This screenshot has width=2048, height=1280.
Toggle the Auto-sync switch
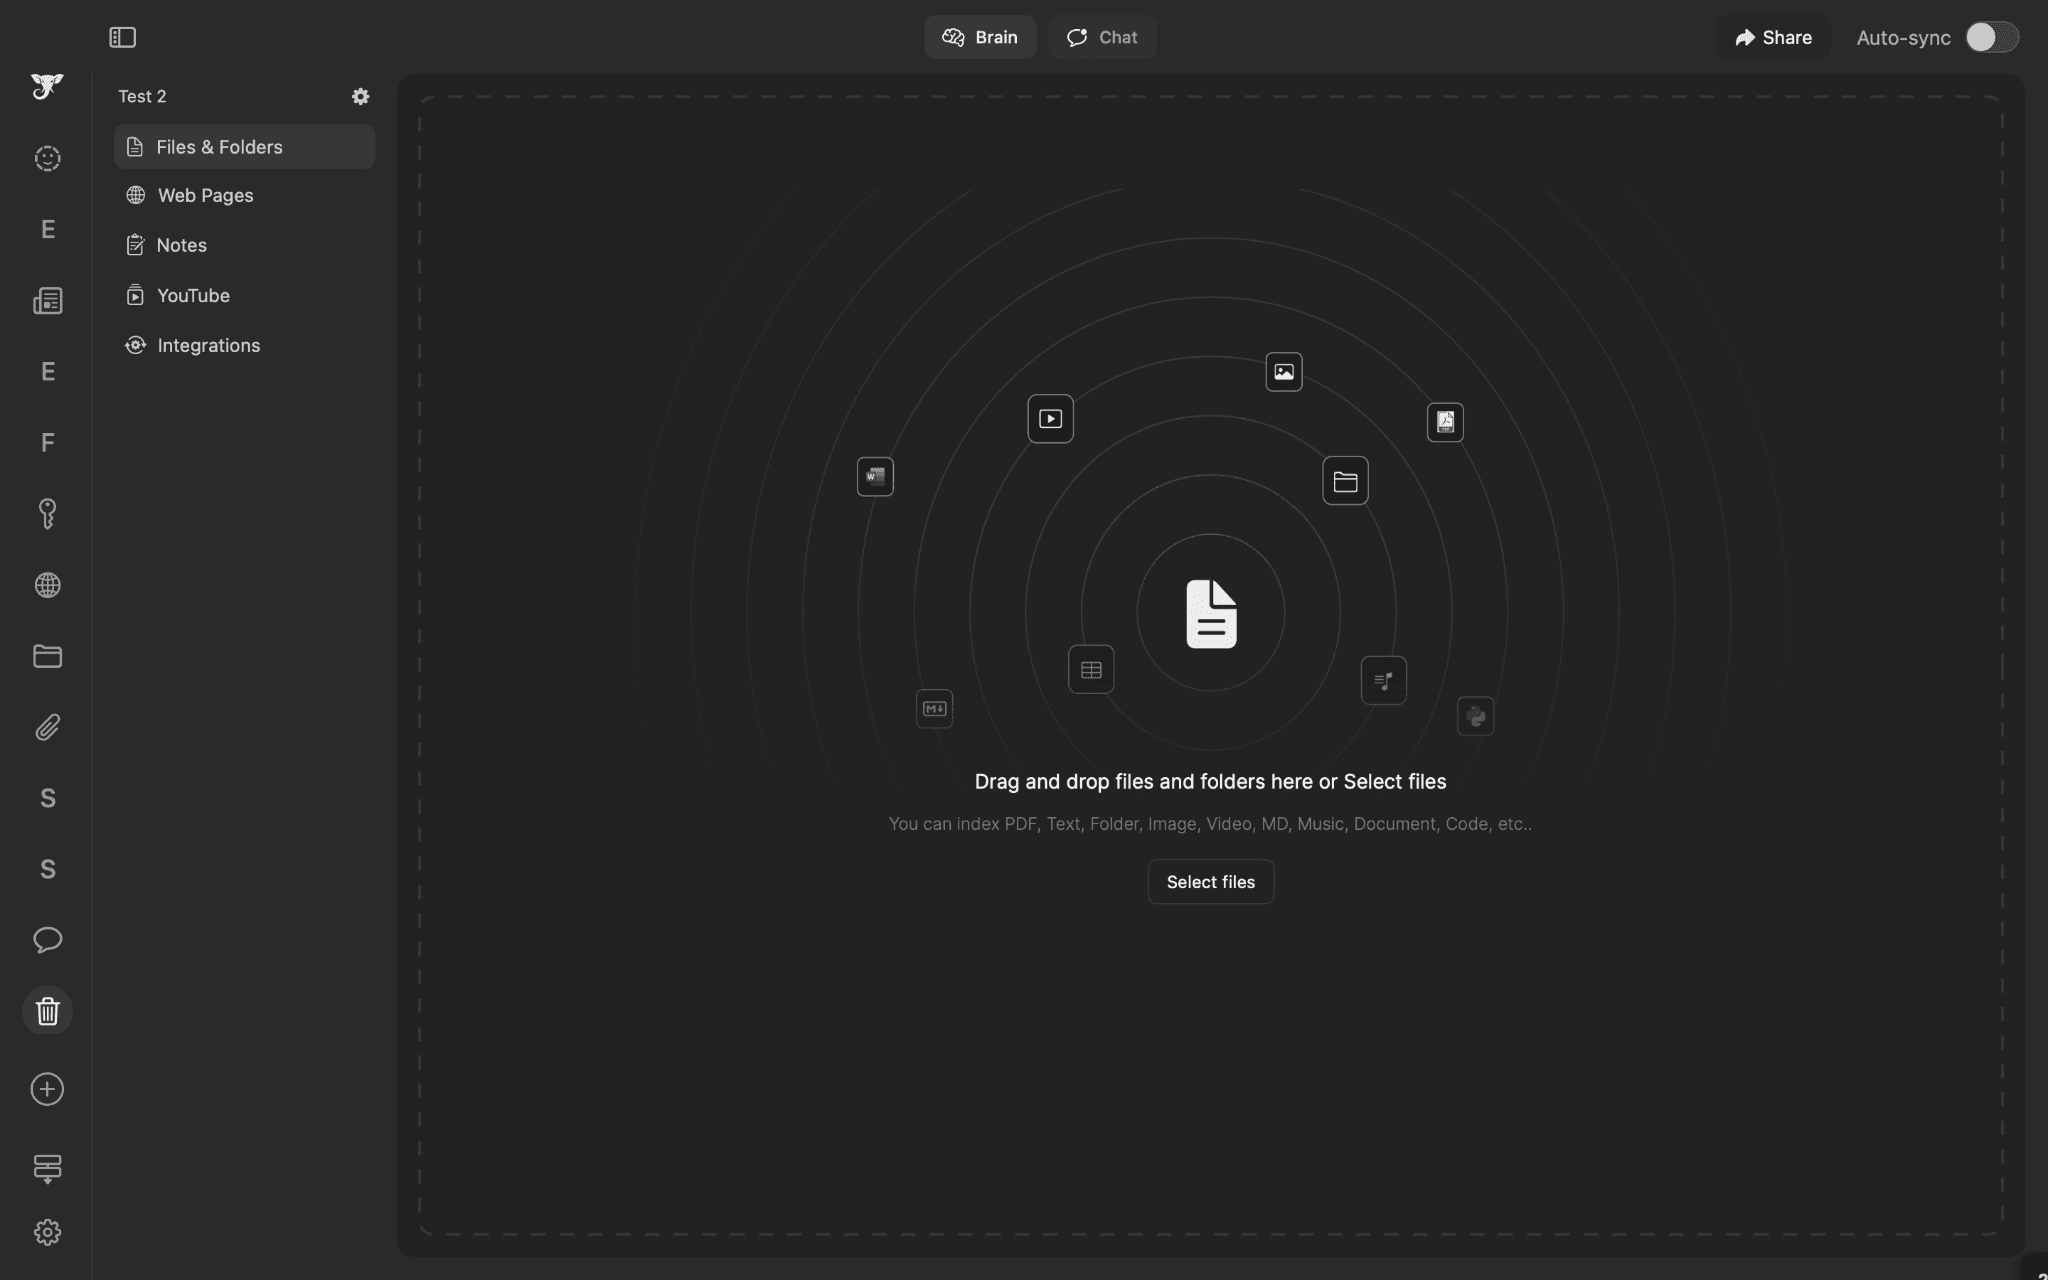tap(1991, 37)
